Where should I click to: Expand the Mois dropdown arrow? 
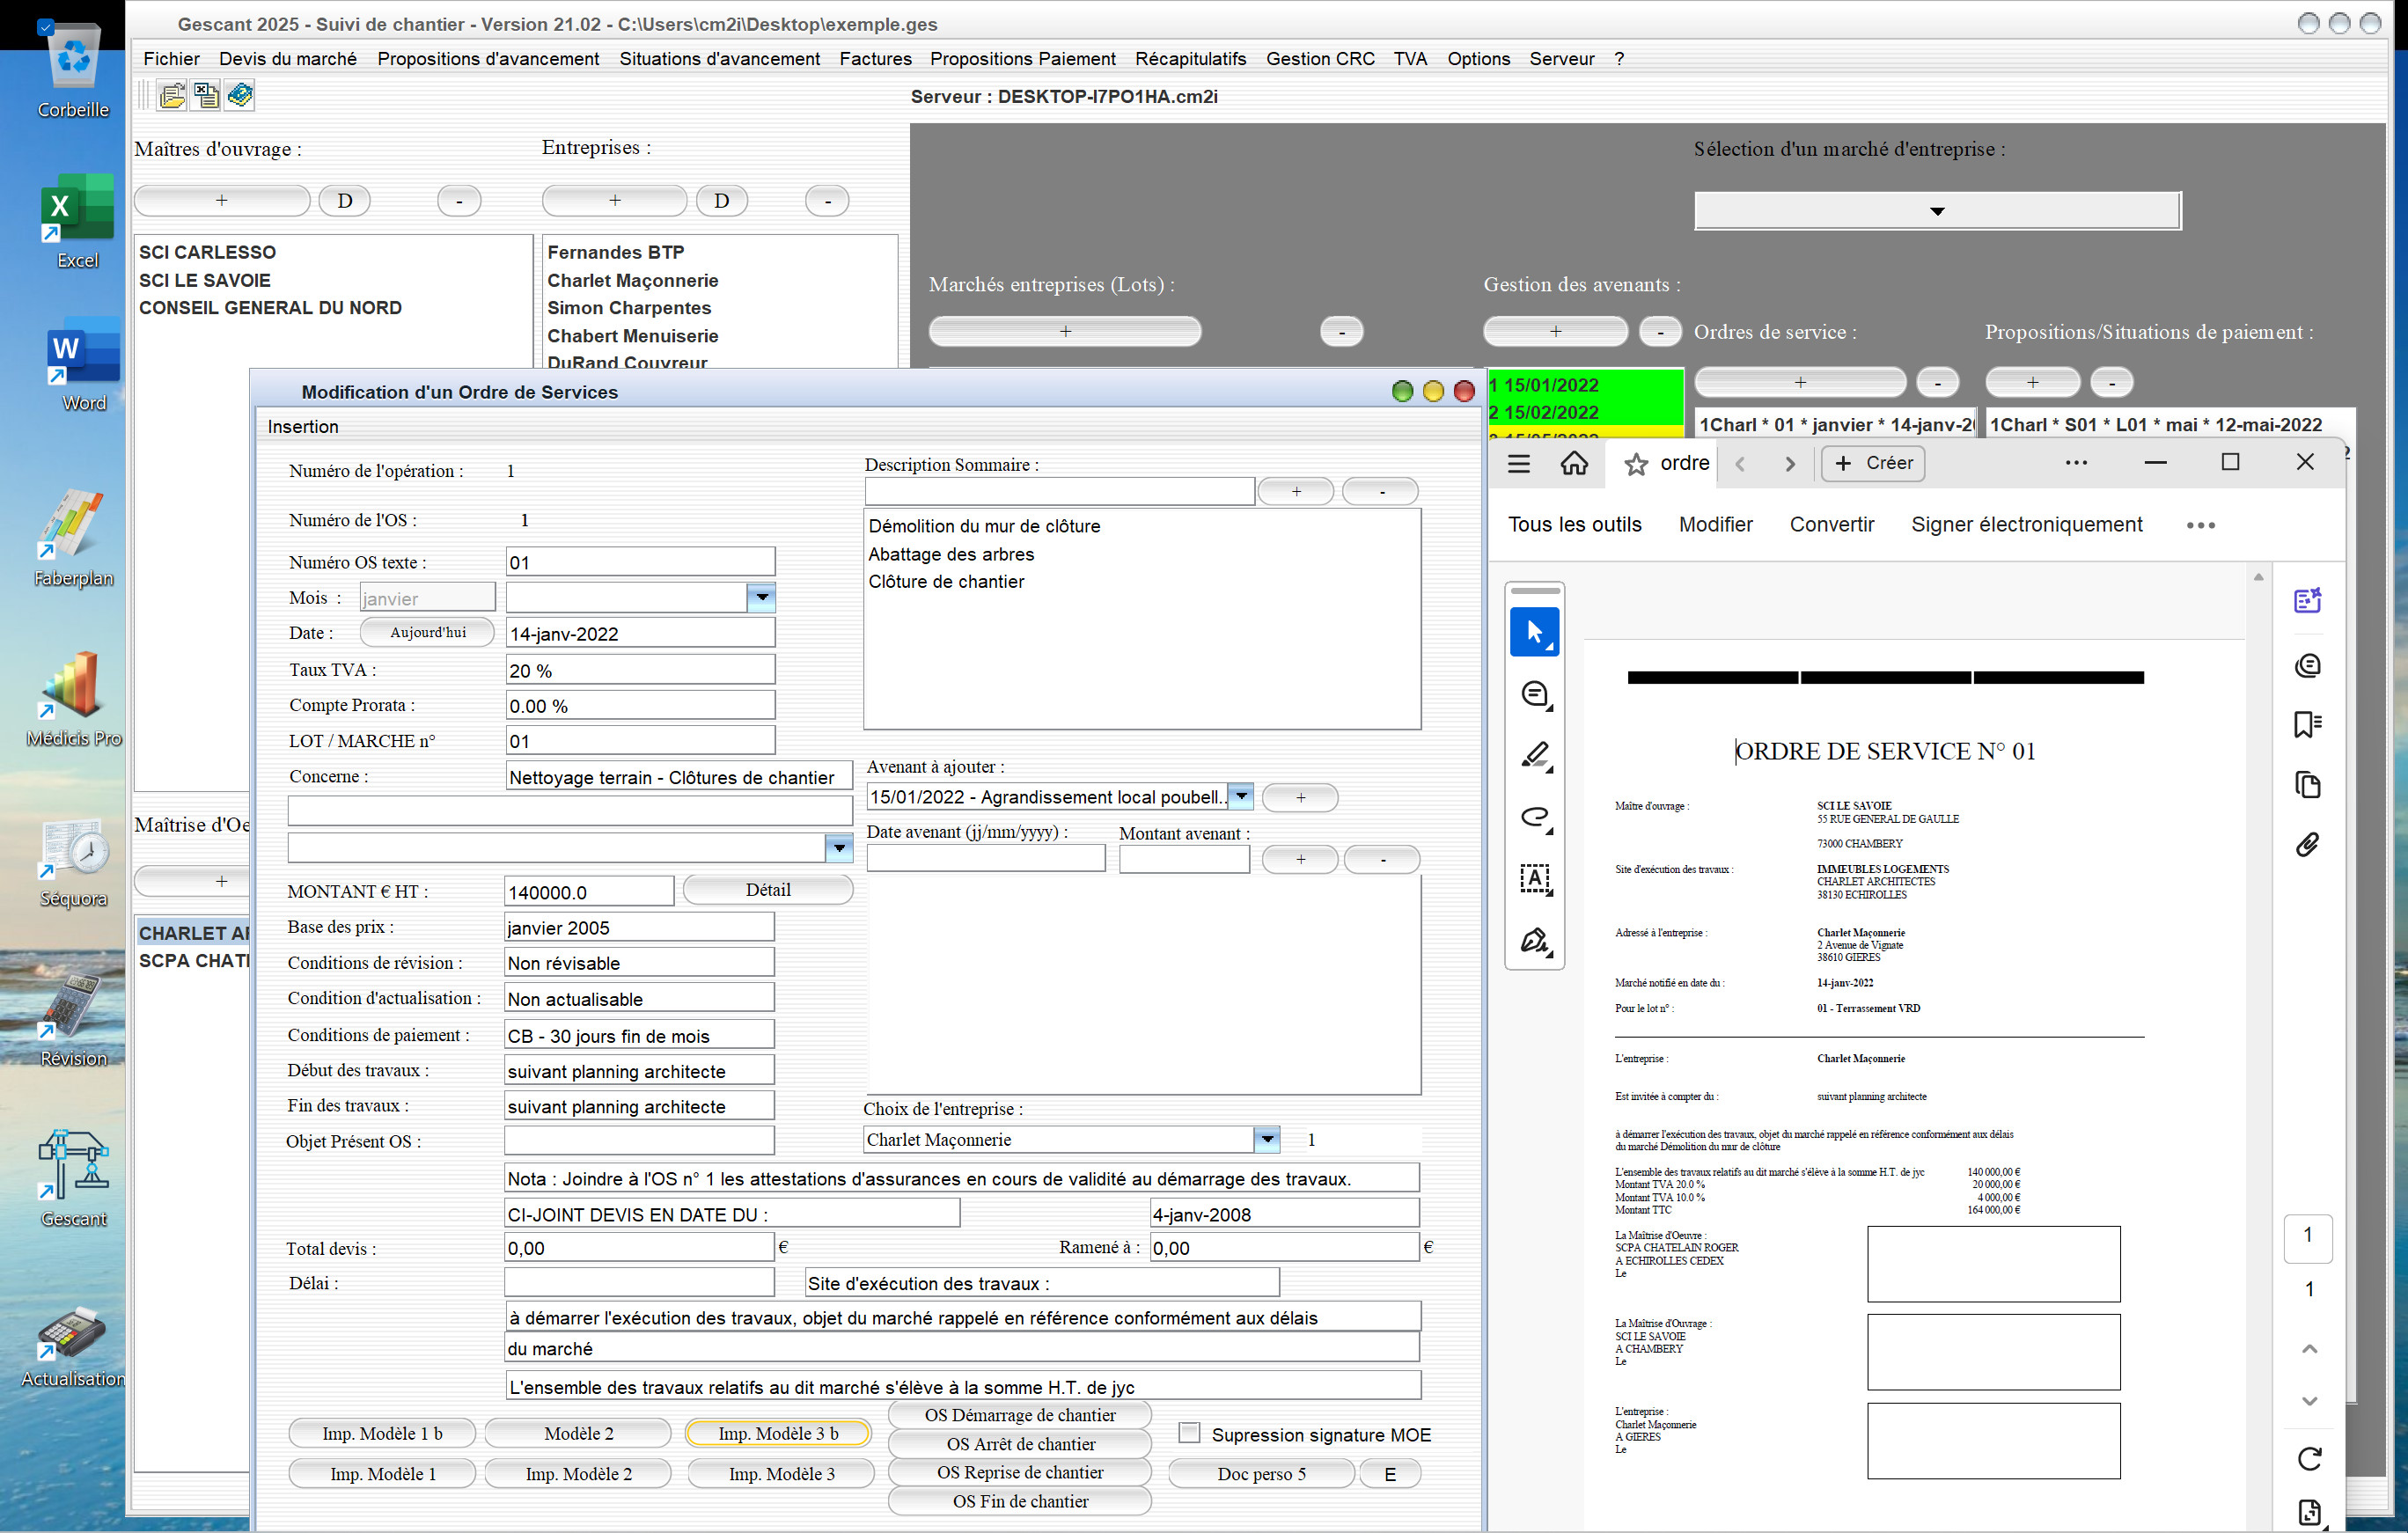(761, 598)
